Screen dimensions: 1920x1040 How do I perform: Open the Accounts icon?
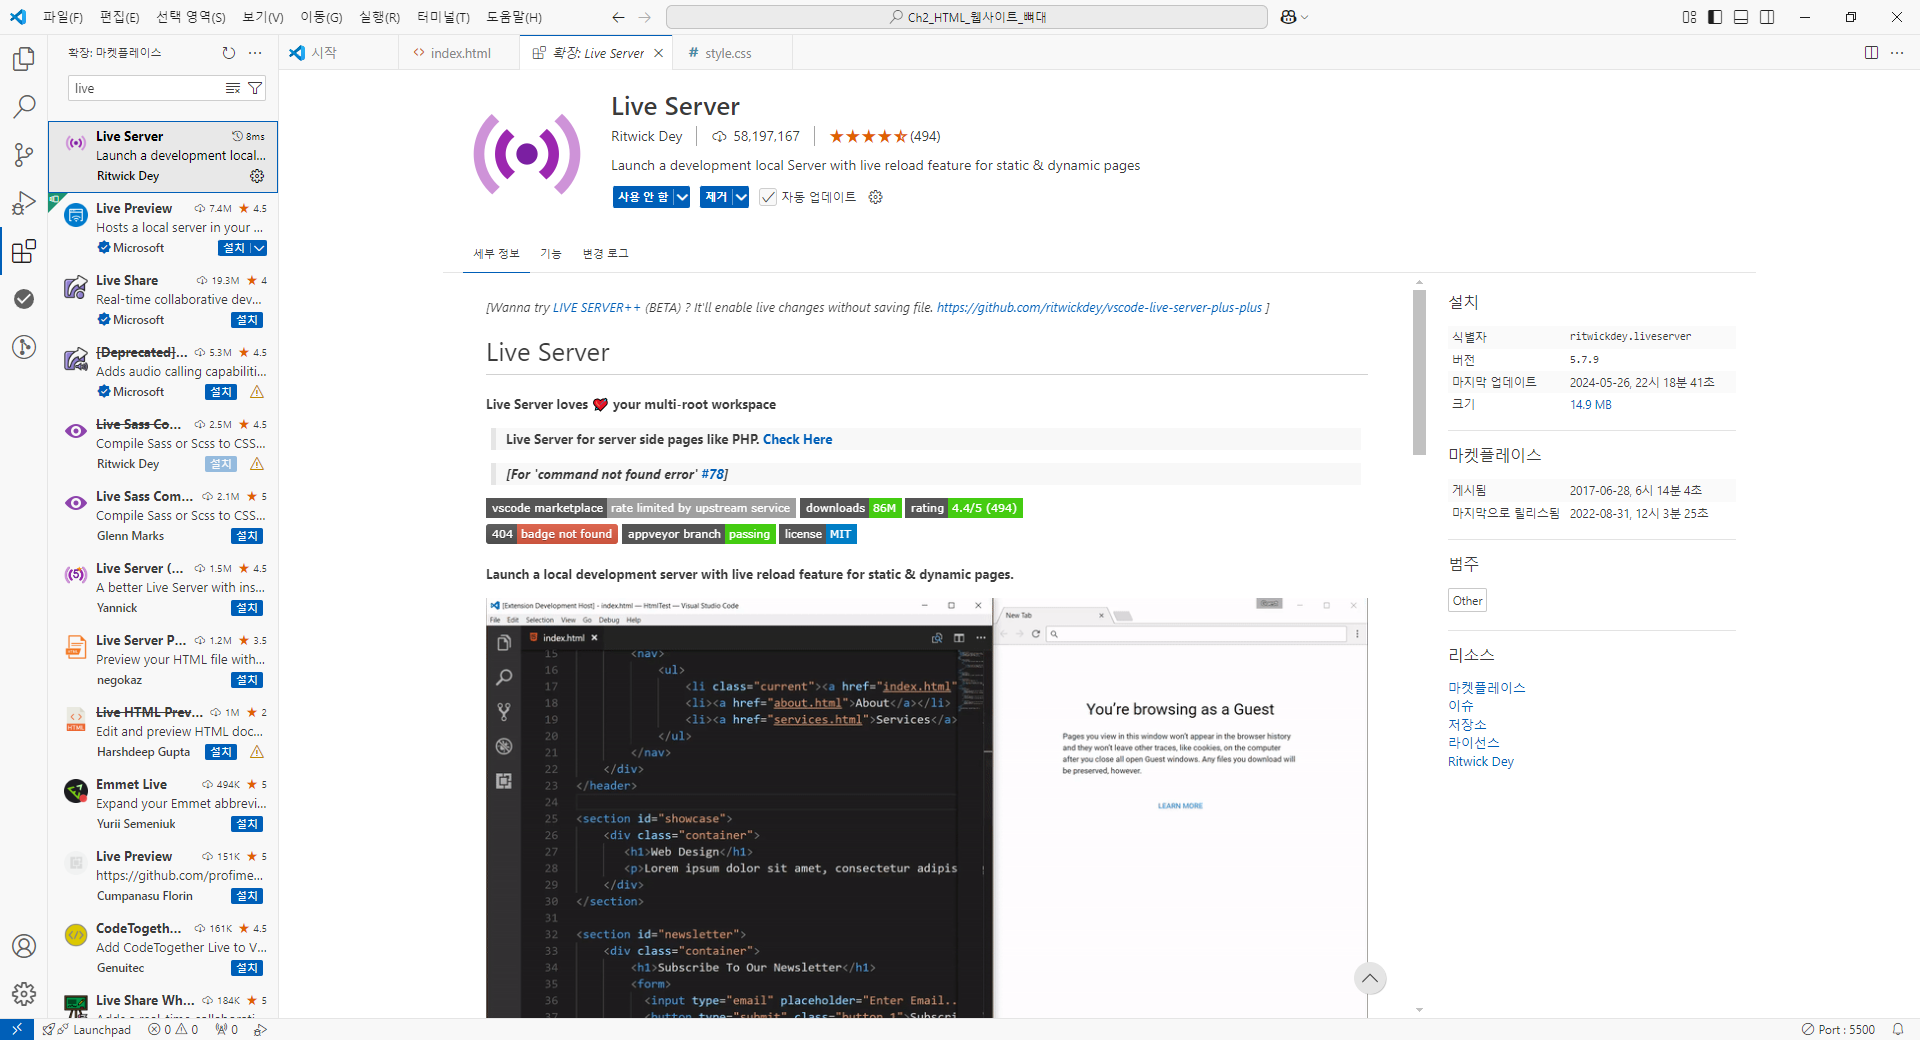pos(24,946)
